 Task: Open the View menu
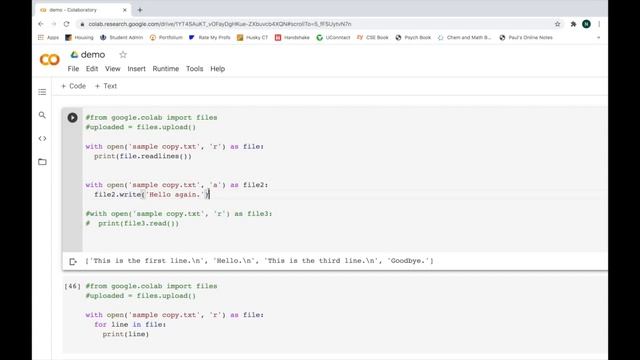pos(113,69)
